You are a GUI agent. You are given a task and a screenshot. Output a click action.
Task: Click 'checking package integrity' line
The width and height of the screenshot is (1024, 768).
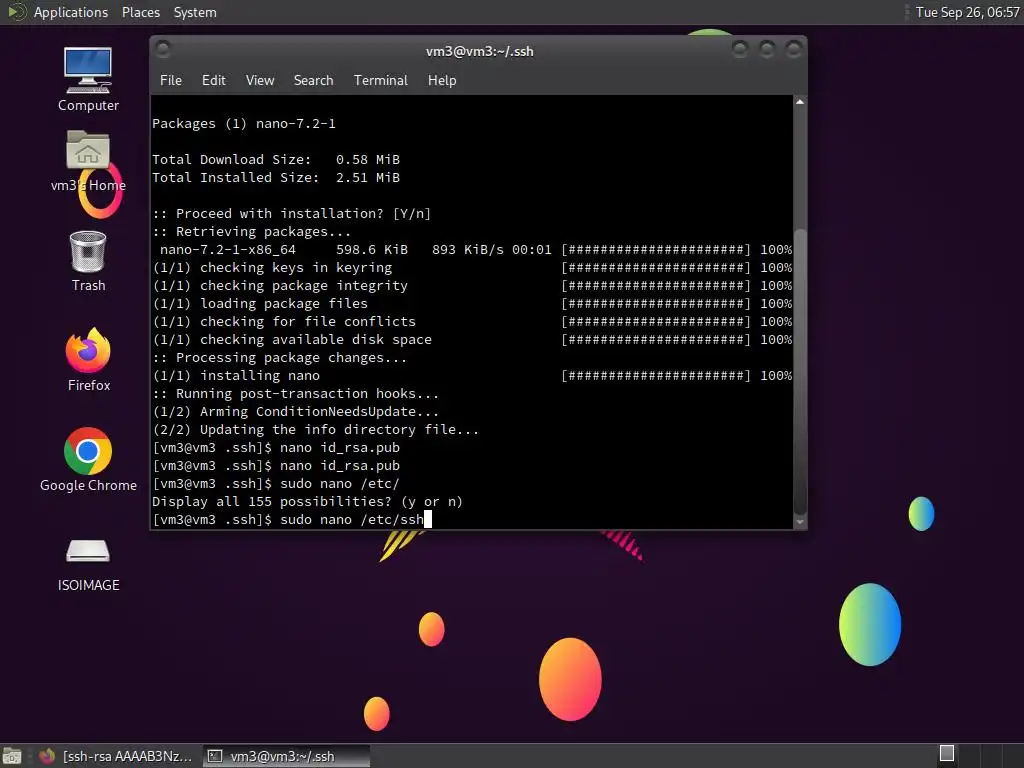tap(472, 285)
